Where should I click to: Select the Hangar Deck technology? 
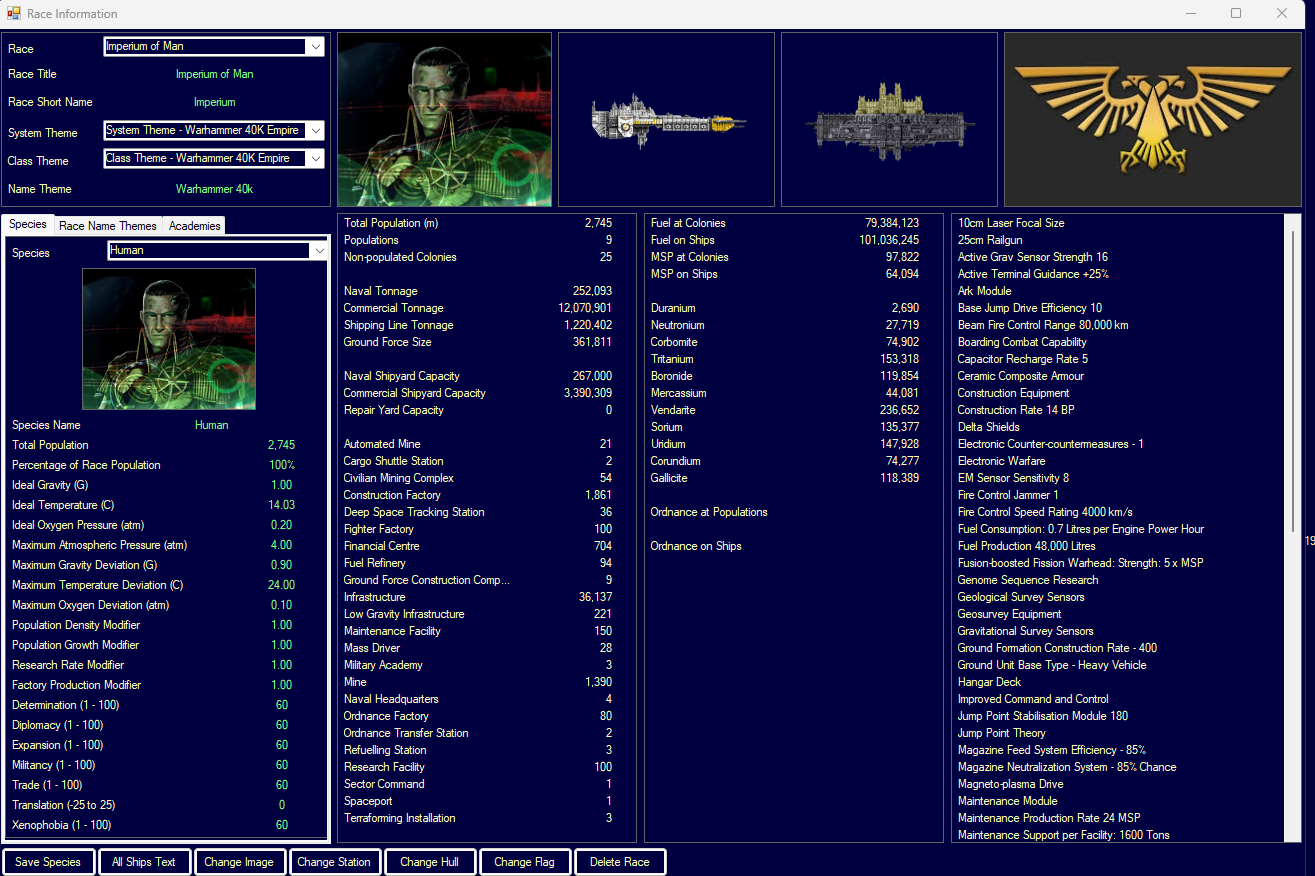(x=989, y=682)
